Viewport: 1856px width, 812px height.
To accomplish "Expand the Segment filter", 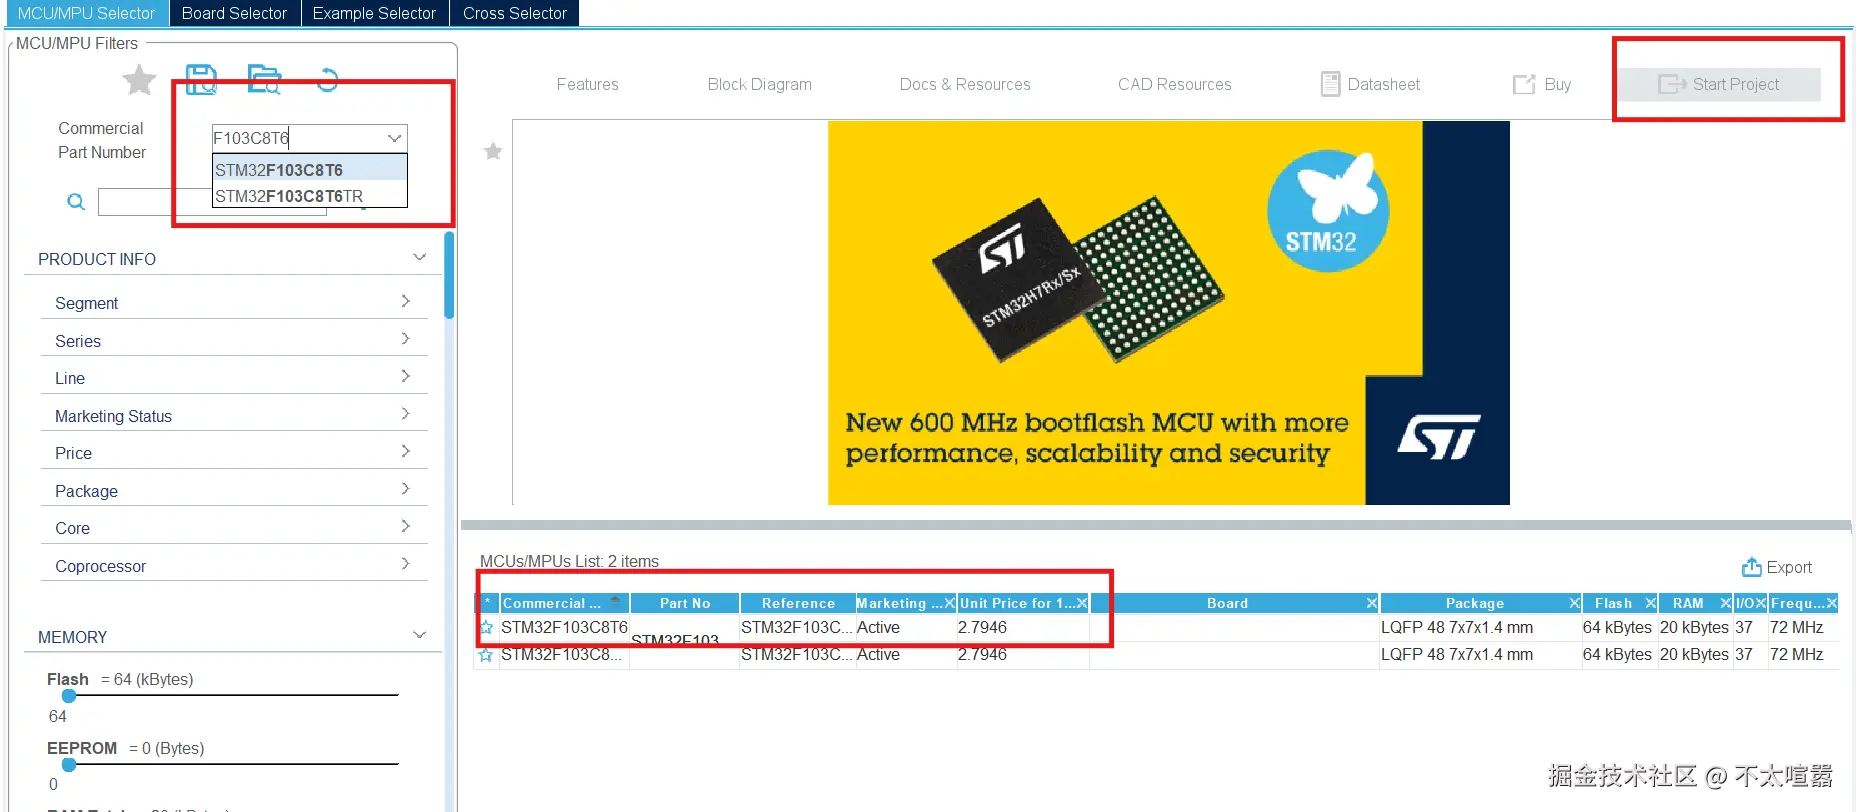I will click(405, 301).
